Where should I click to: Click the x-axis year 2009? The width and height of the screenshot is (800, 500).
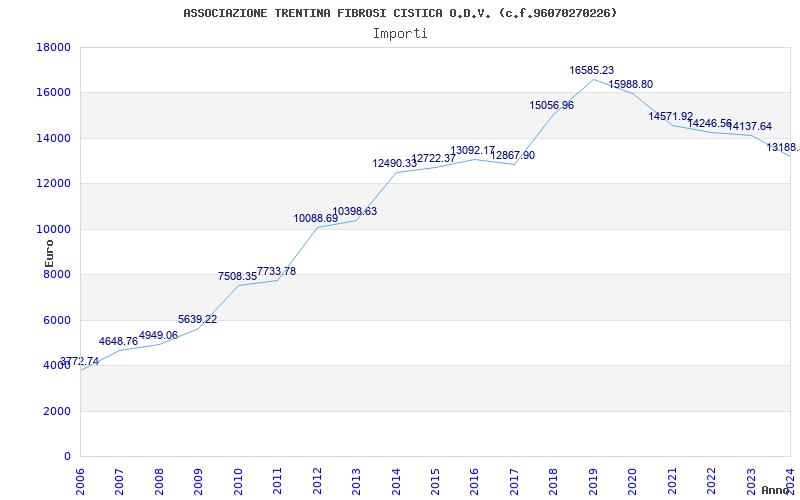click(x=198, y=481)
